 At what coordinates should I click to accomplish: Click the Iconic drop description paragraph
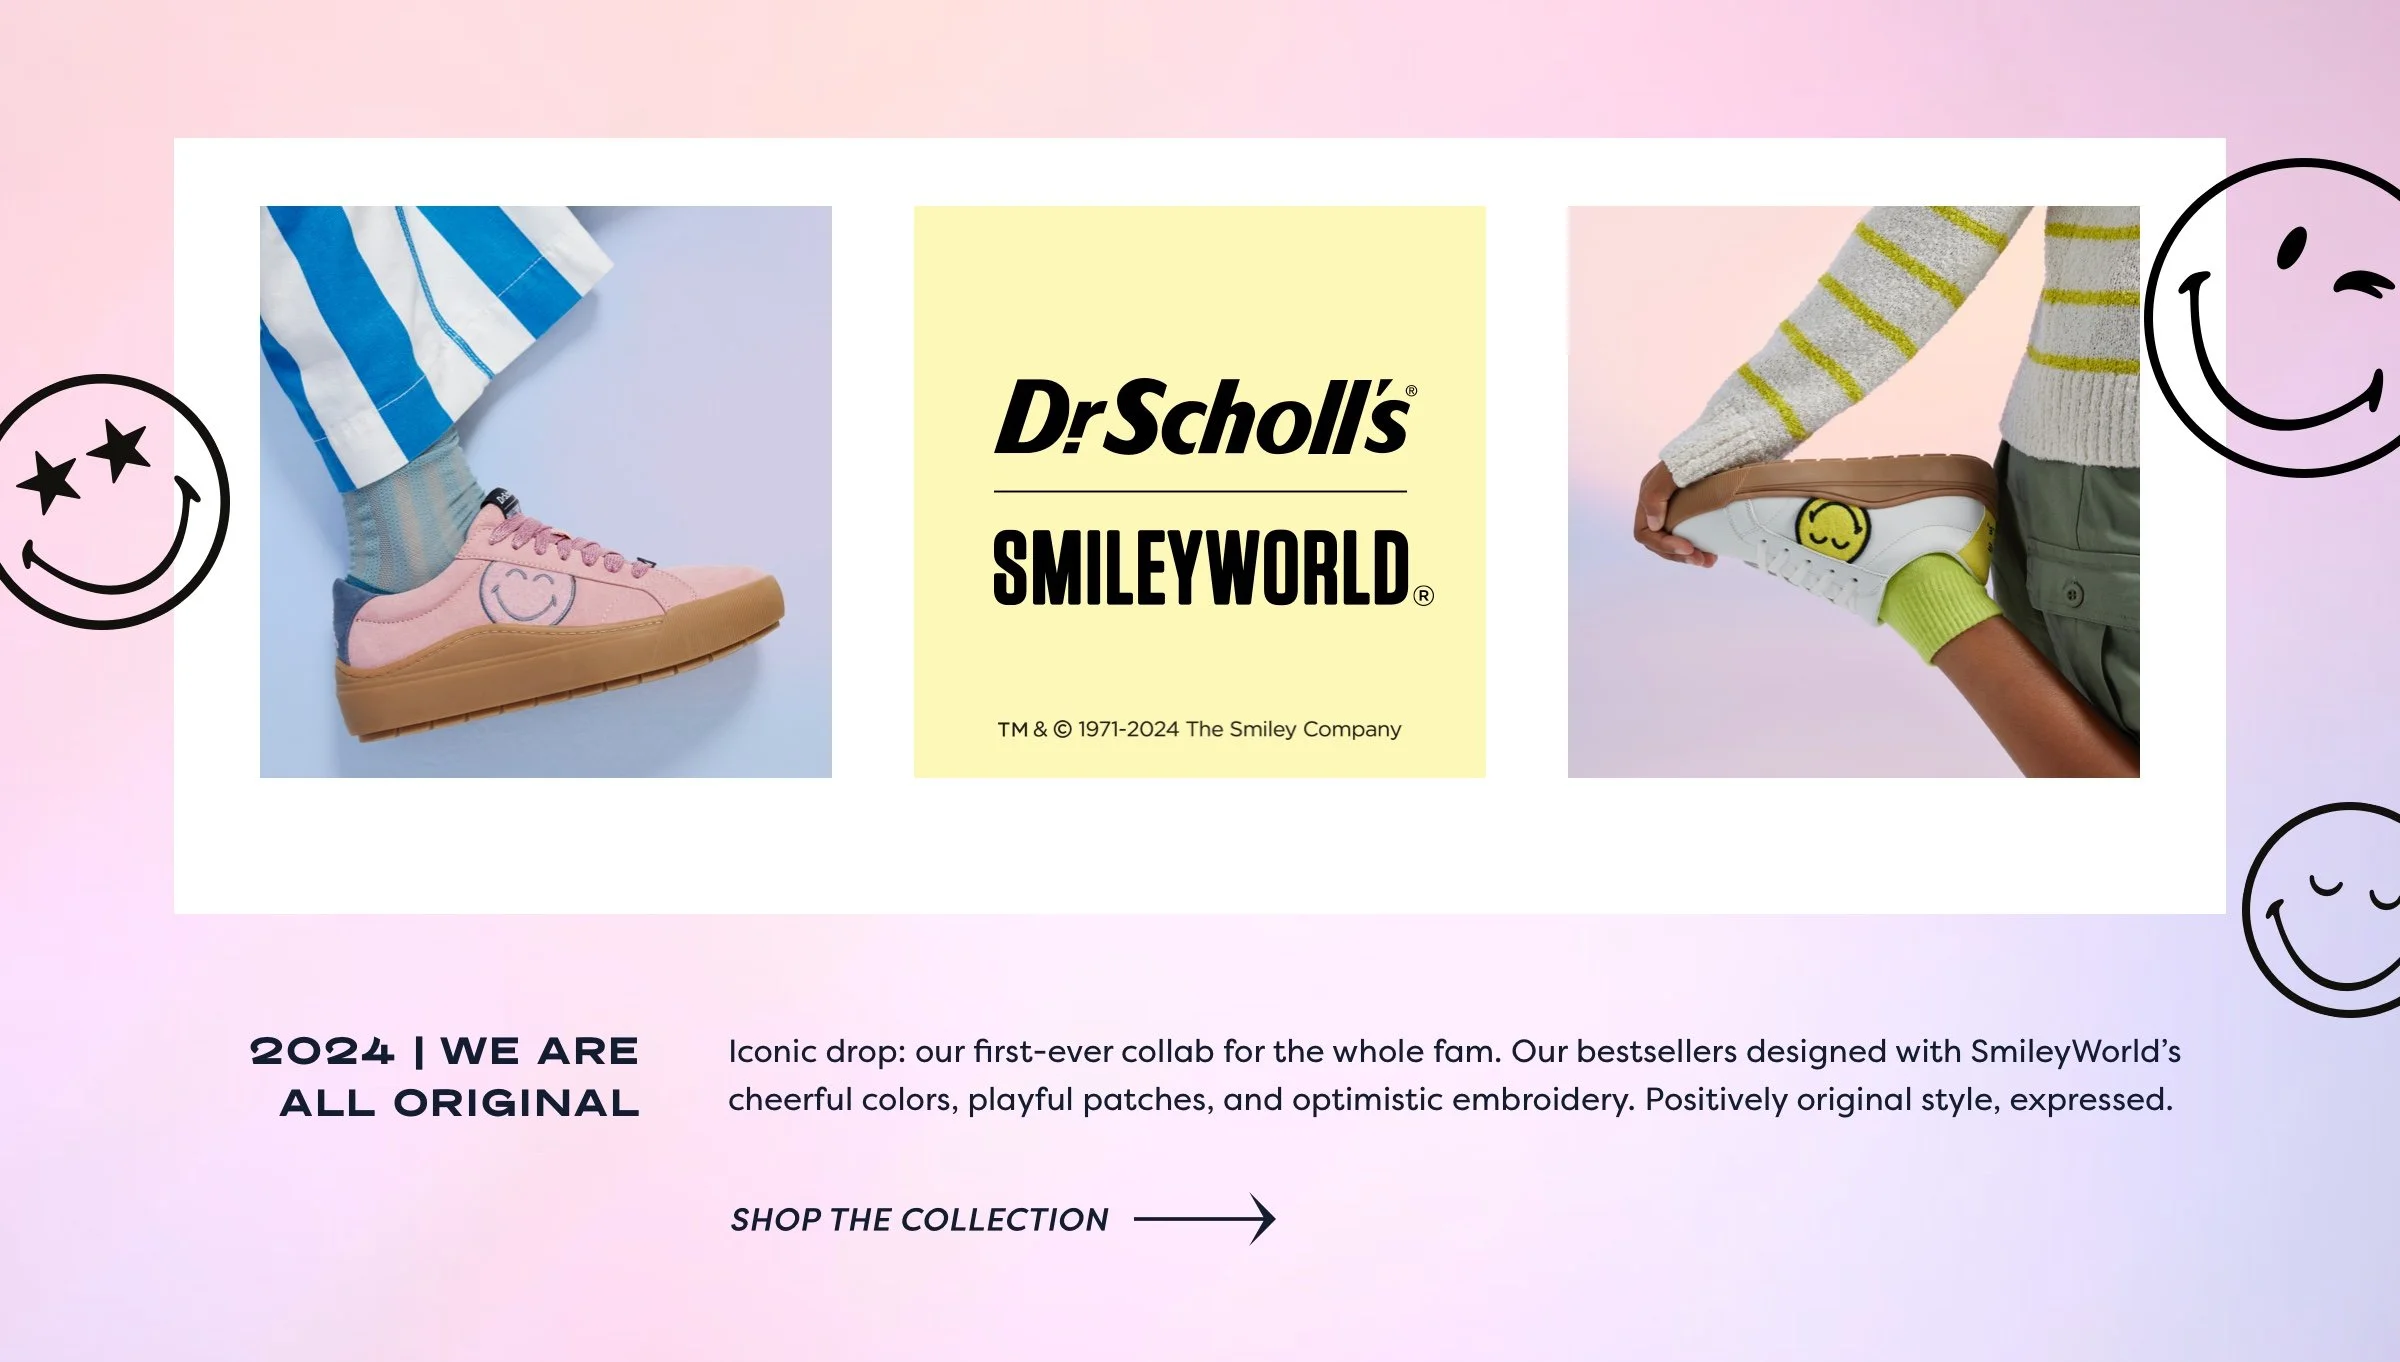coord(1454,1075)
